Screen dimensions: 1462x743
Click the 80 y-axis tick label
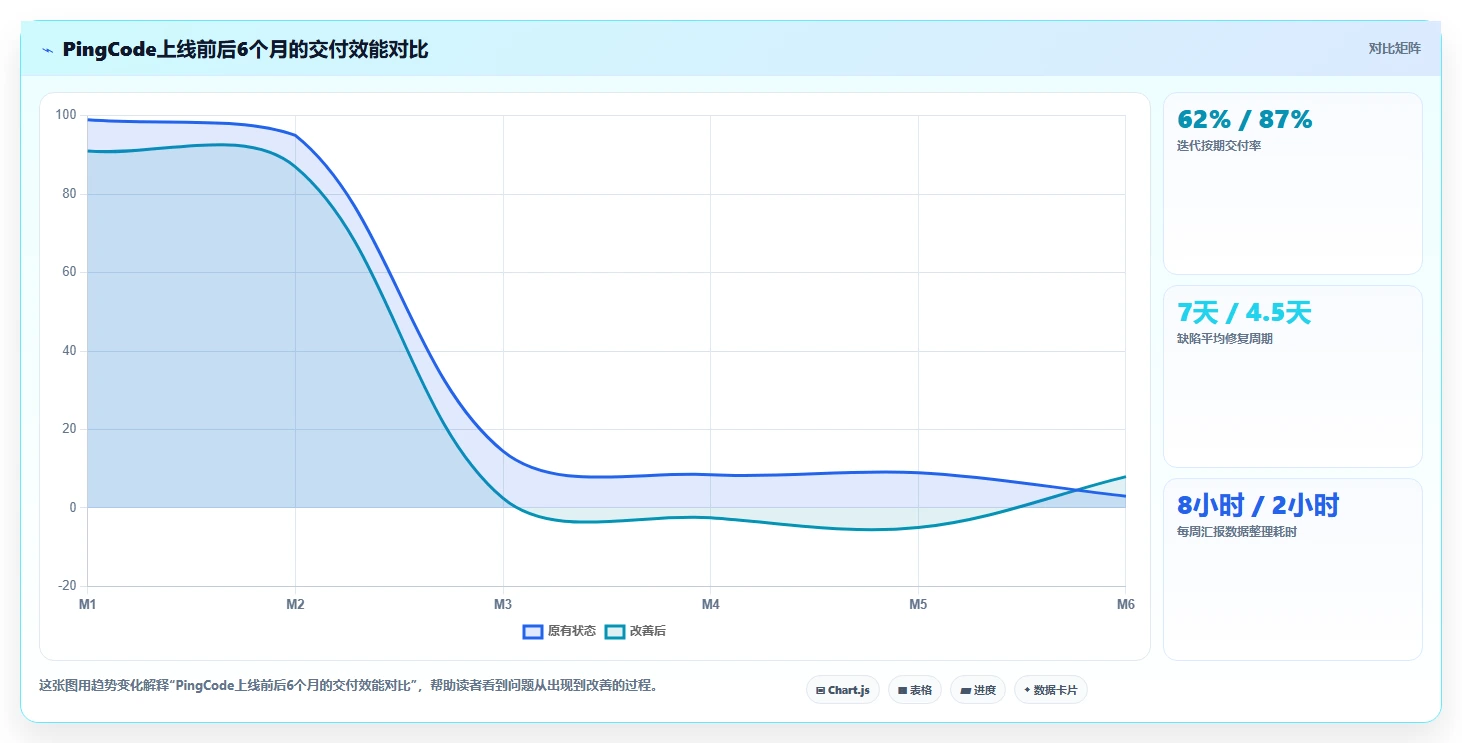point(69,194)
